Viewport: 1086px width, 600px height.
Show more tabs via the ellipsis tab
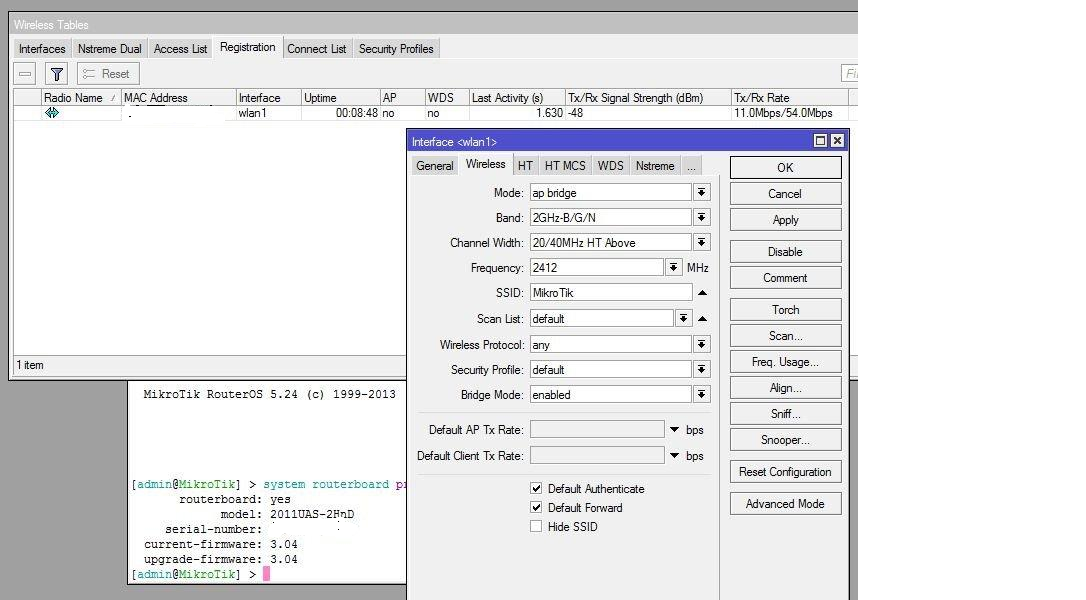[x=691, y=166]
